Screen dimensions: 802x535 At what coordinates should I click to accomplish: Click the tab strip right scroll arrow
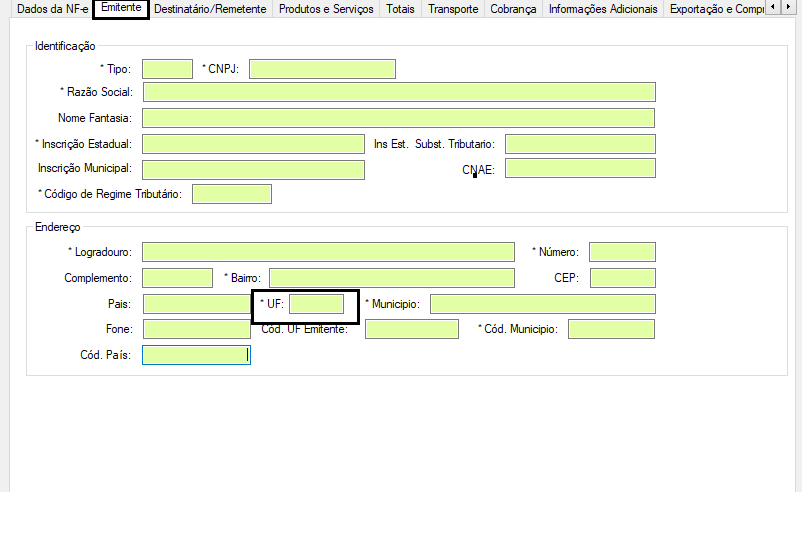788,7
